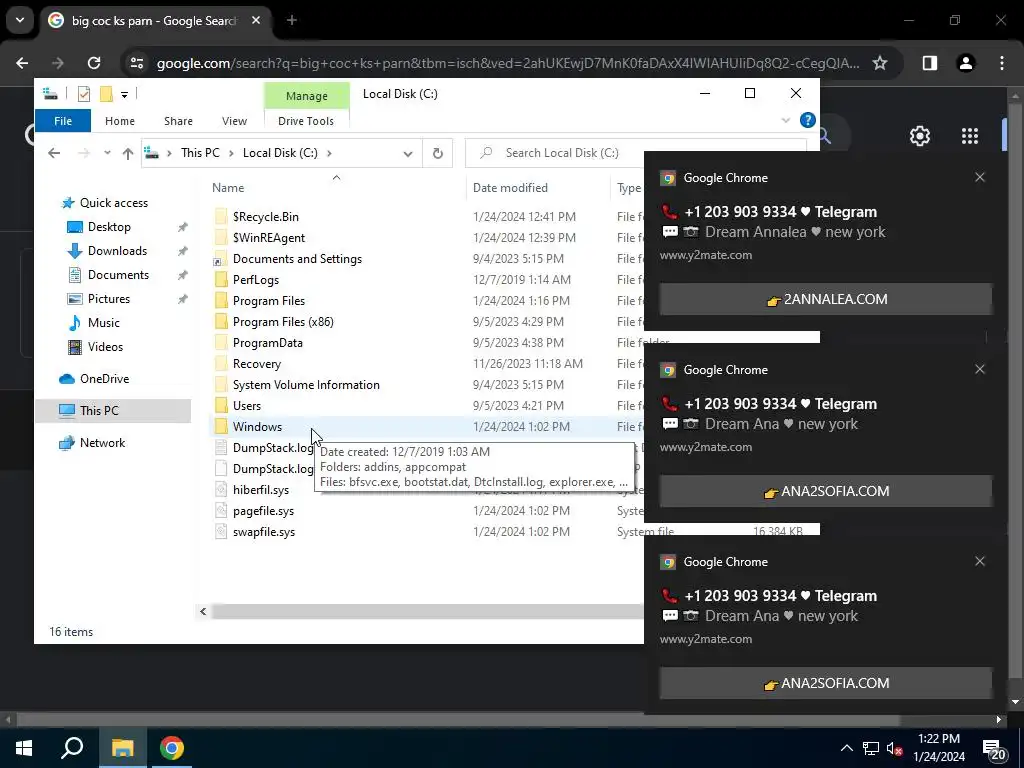Select the Manage contextual tab
This screenshot has width=1024, height=768.
click(306, 96)
